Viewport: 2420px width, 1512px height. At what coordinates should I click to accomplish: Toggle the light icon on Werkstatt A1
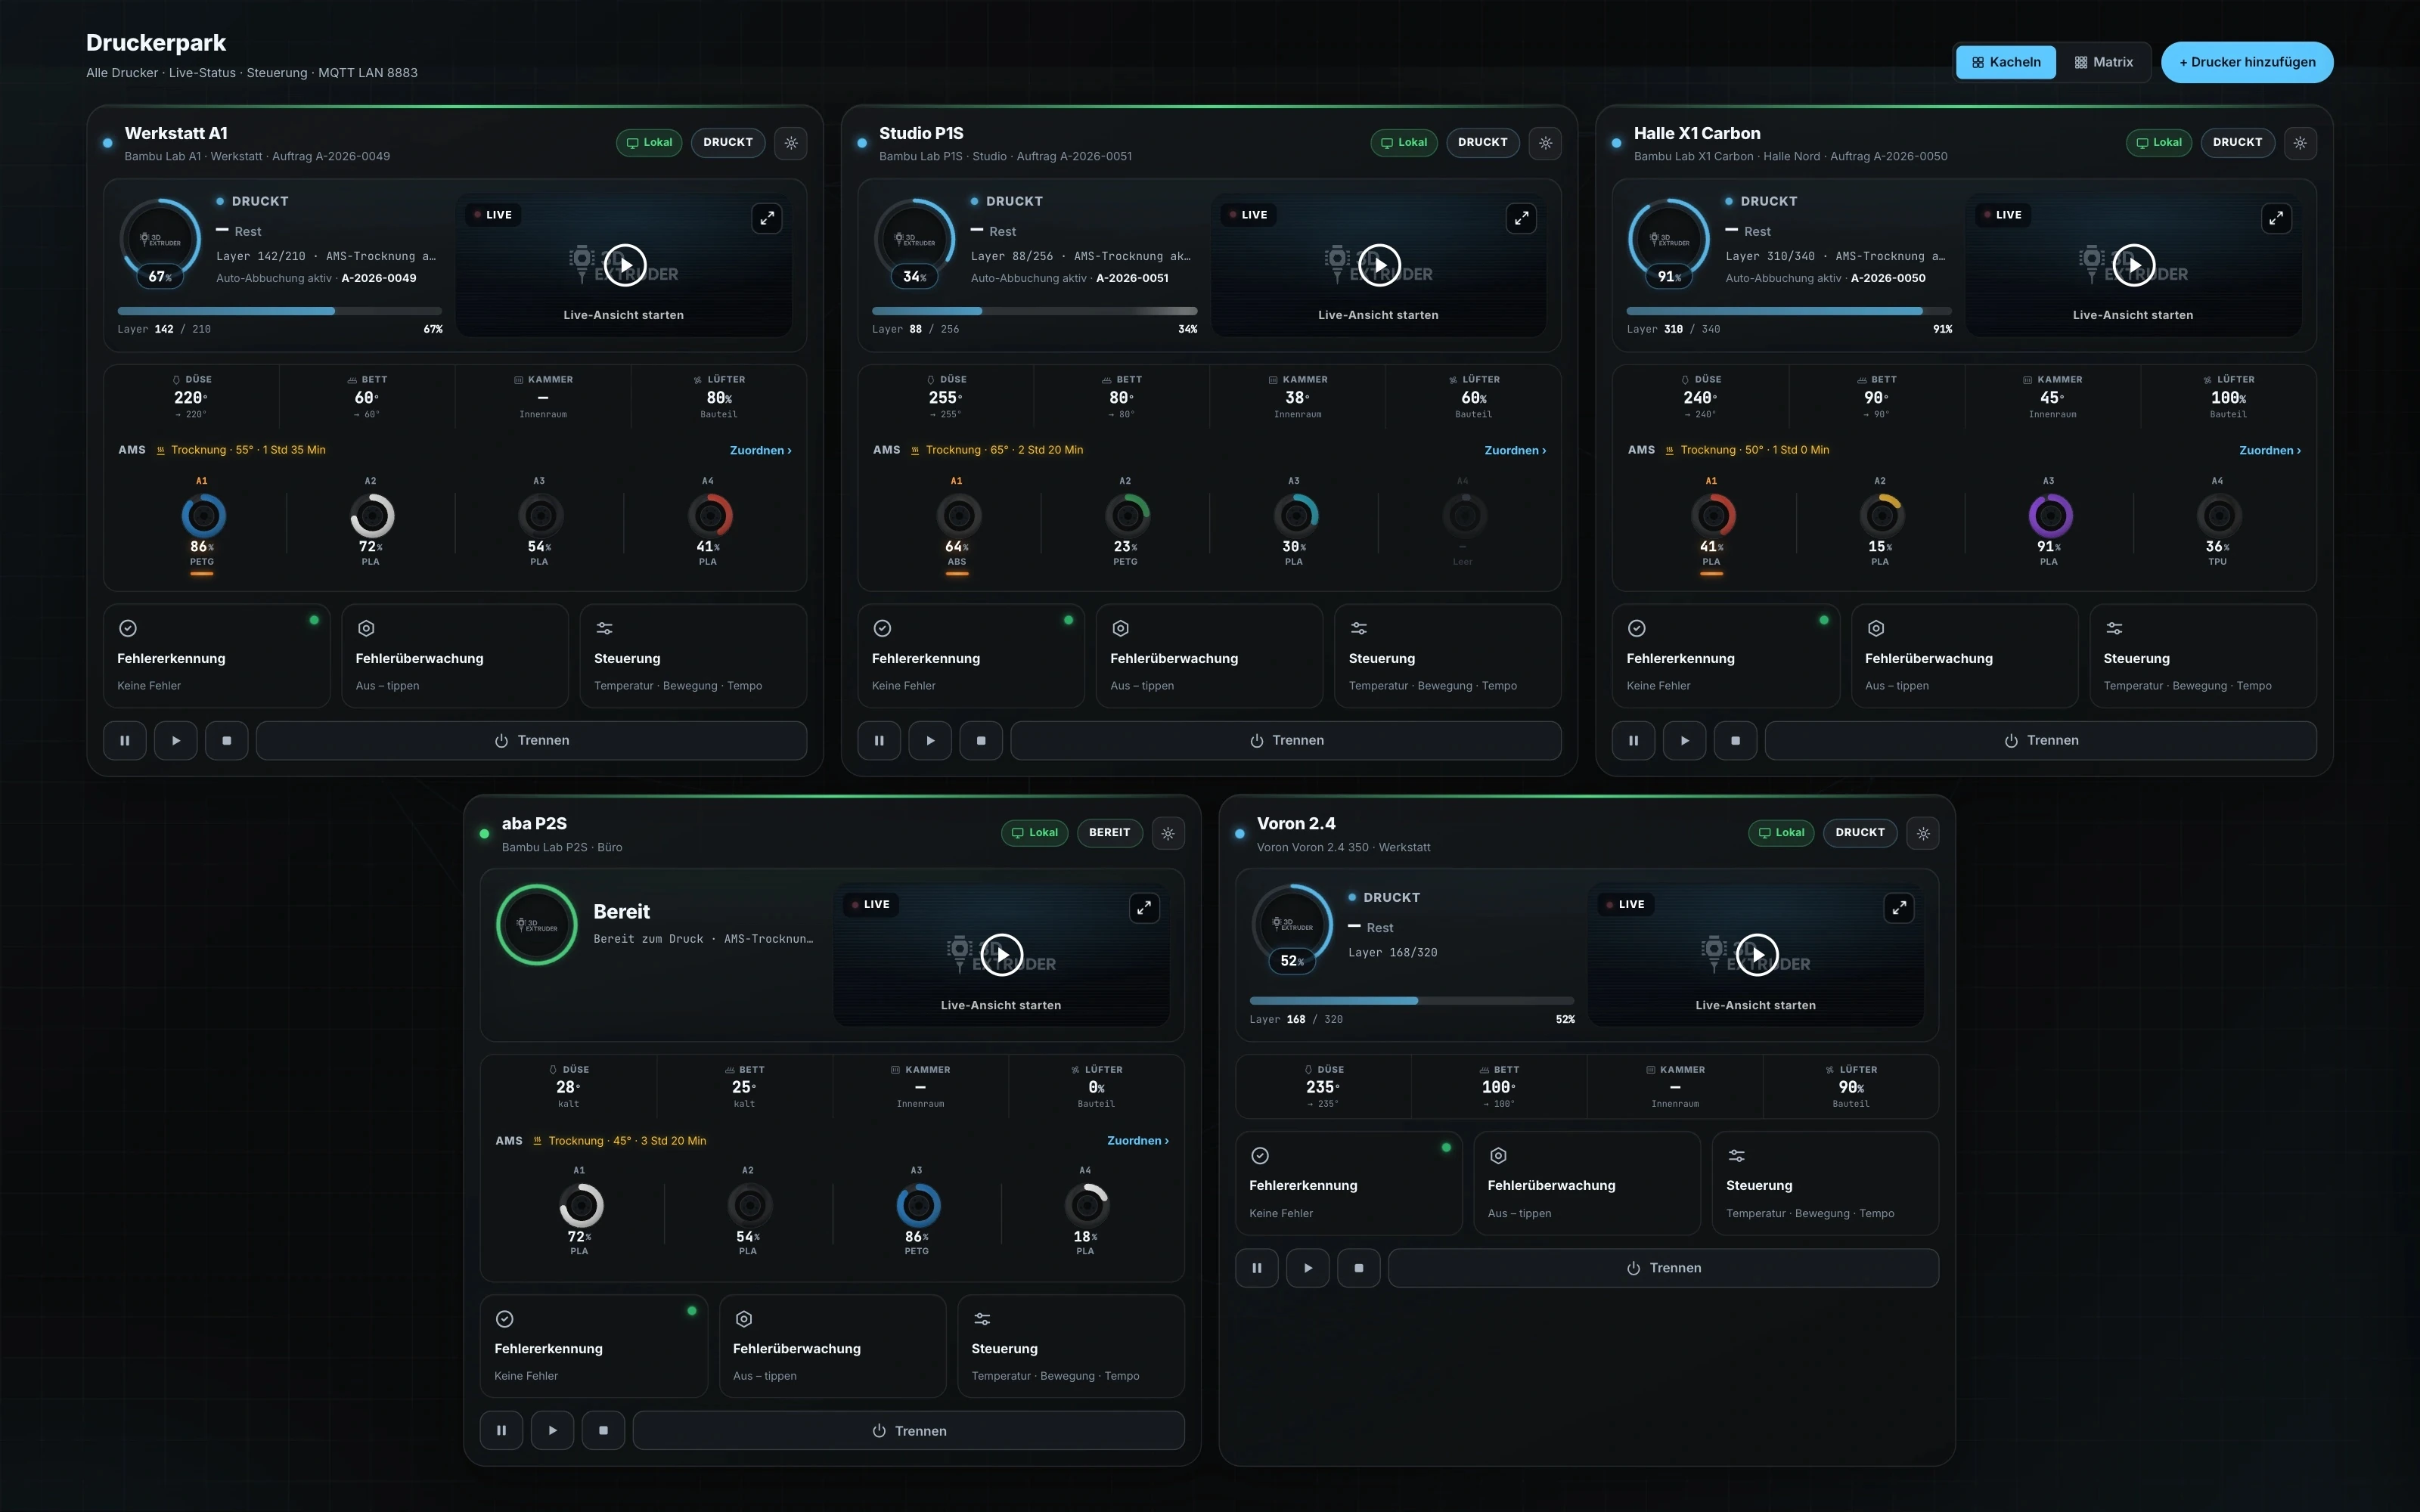coord(791,143)
